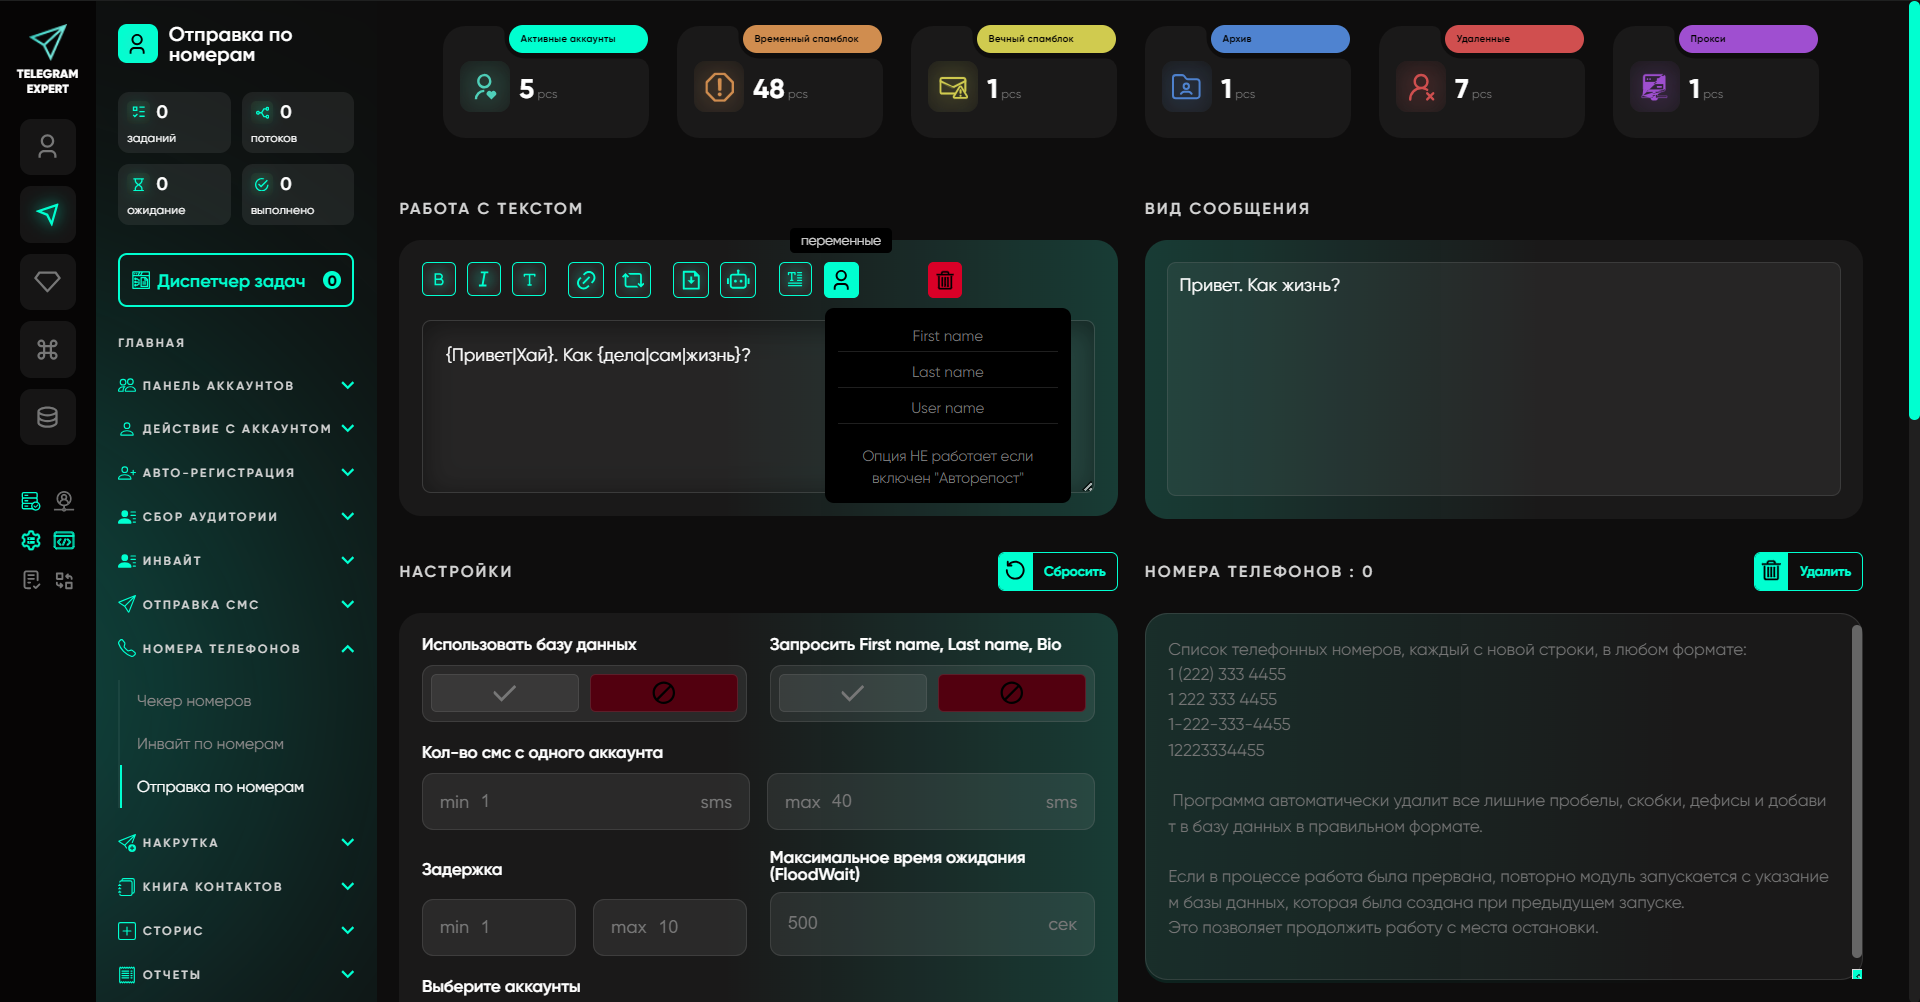This screenshot has height=1002, width=1920.
Task: Click the red trash icon above message text
Action: 944,280
